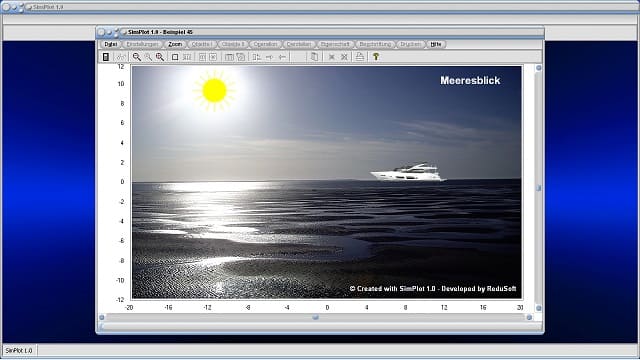The height and width of the screenshot is (360, 640).
Task: Click the vertical scrollbar top knob
Action: pos(538,68)
